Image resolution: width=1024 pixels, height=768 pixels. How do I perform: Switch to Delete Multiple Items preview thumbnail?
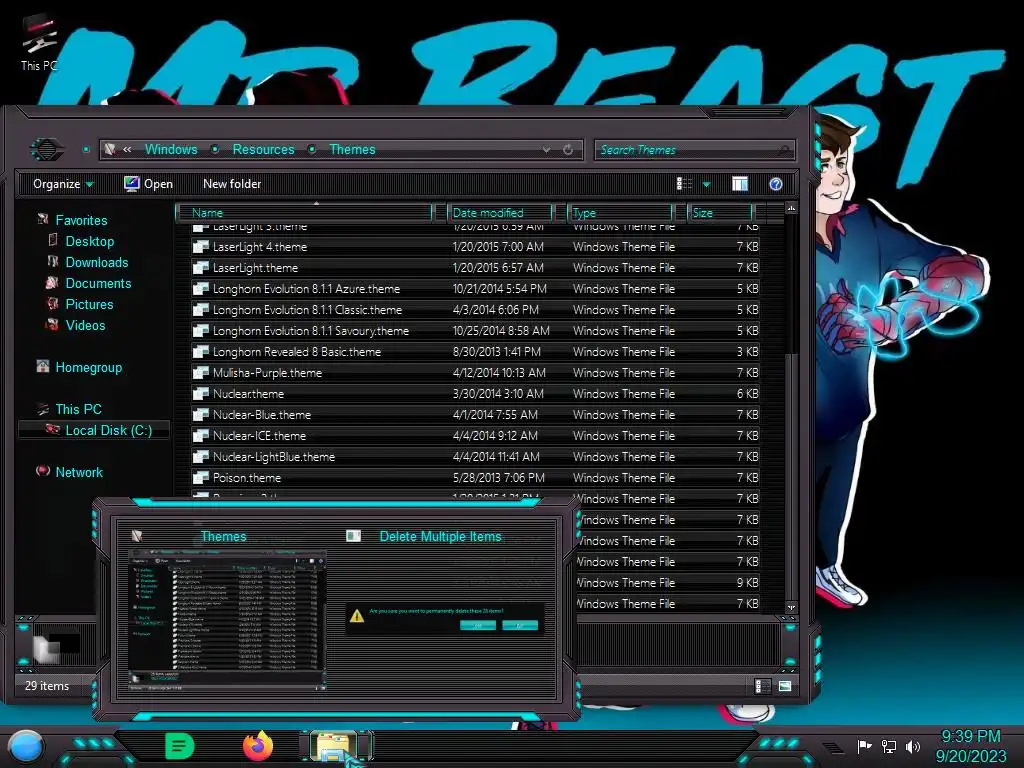click(444, 618)
